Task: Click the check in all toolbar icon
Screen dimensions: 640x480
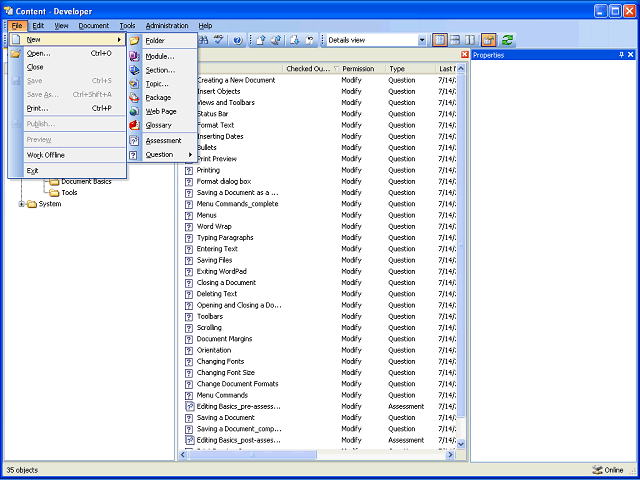Action: [x=276, y=40]
